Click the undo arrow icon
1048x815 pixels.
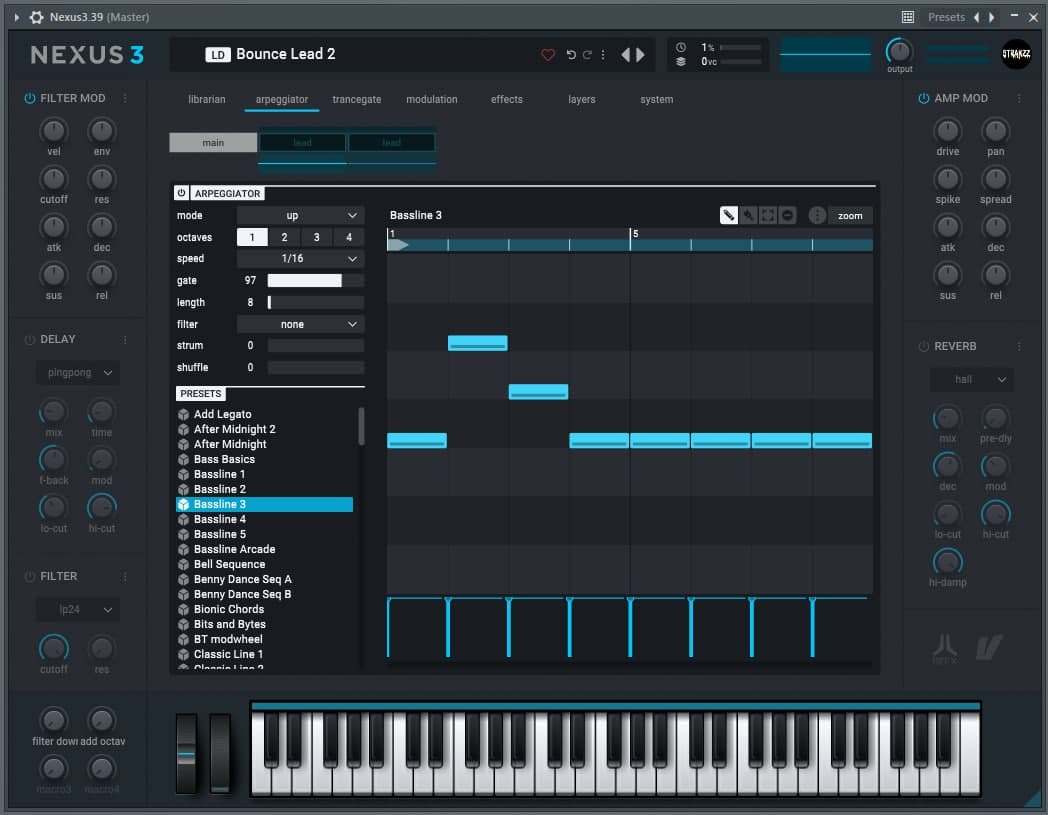pos(571,55)
